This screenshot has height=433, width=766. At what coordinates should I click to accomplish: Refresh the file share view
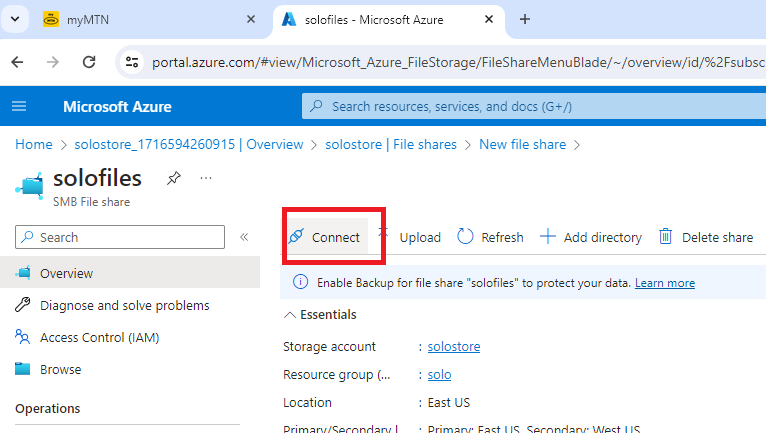point(490,237)
